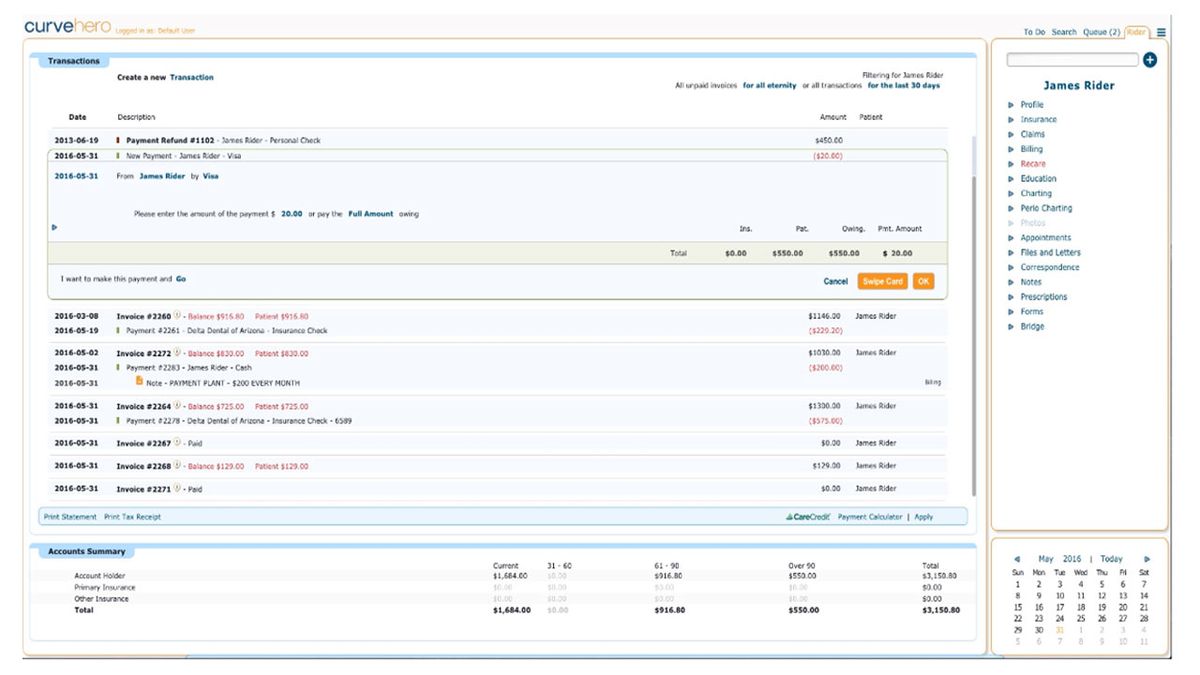
Task: Open the CareCredit logo link
Action: 807,517
